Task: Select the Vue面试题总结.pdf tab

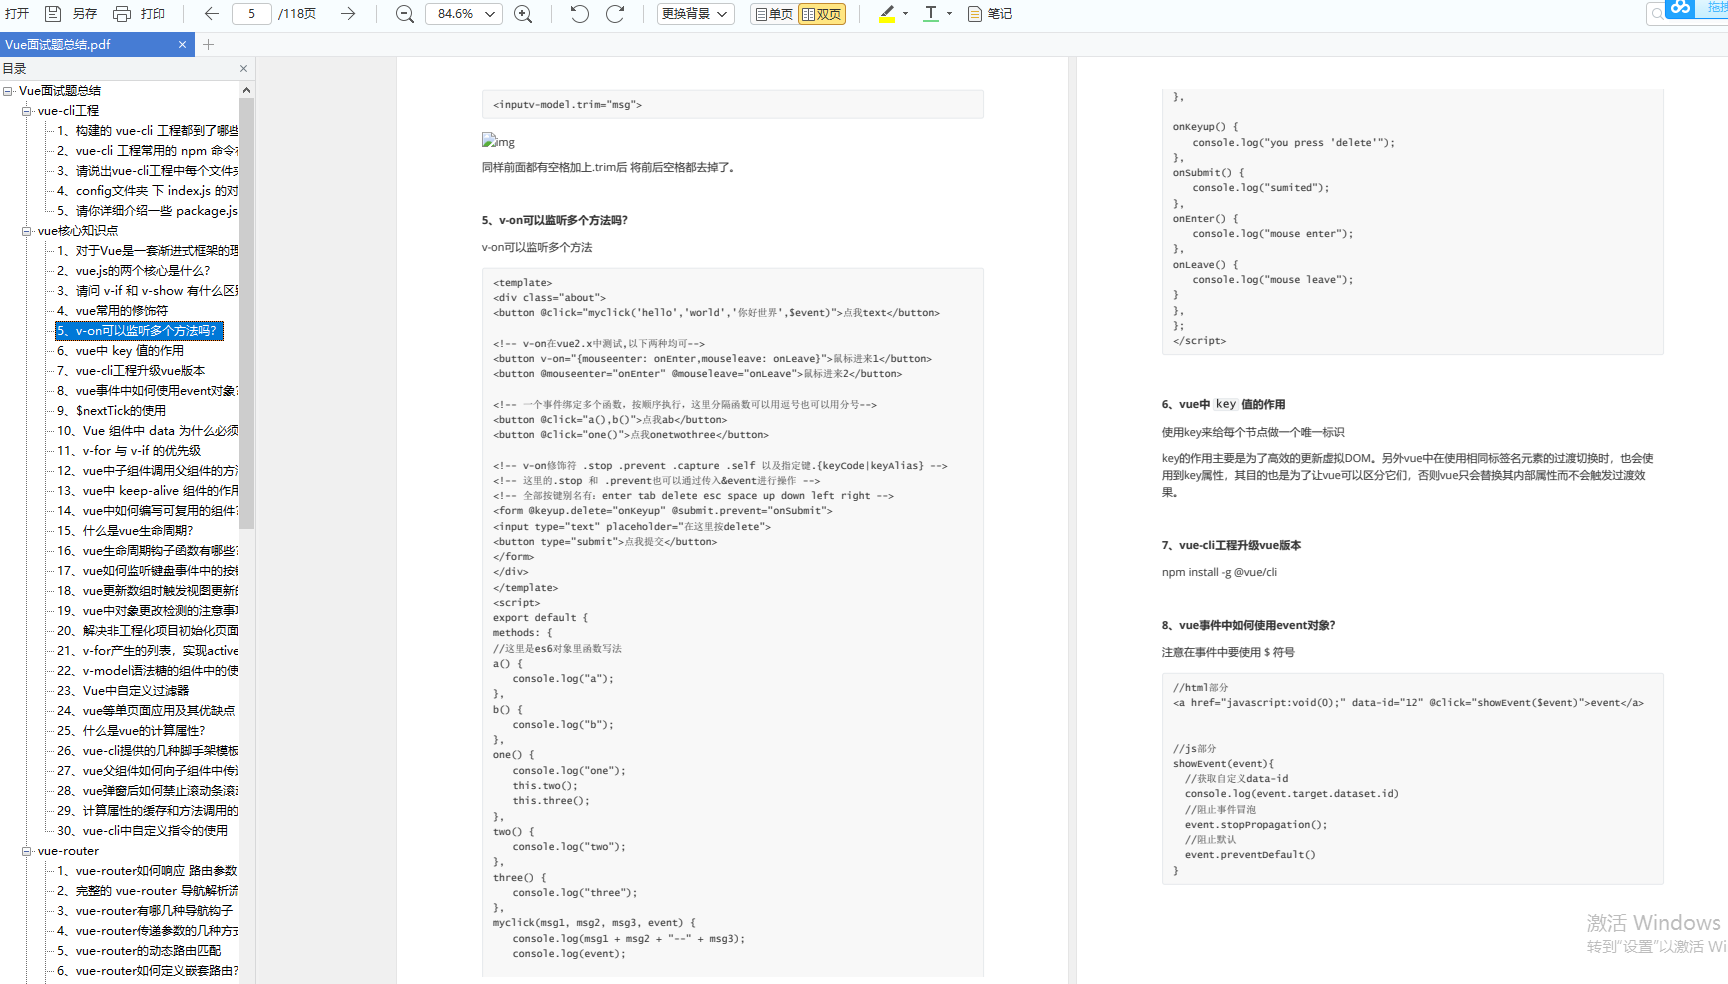Action: [96, 44]
